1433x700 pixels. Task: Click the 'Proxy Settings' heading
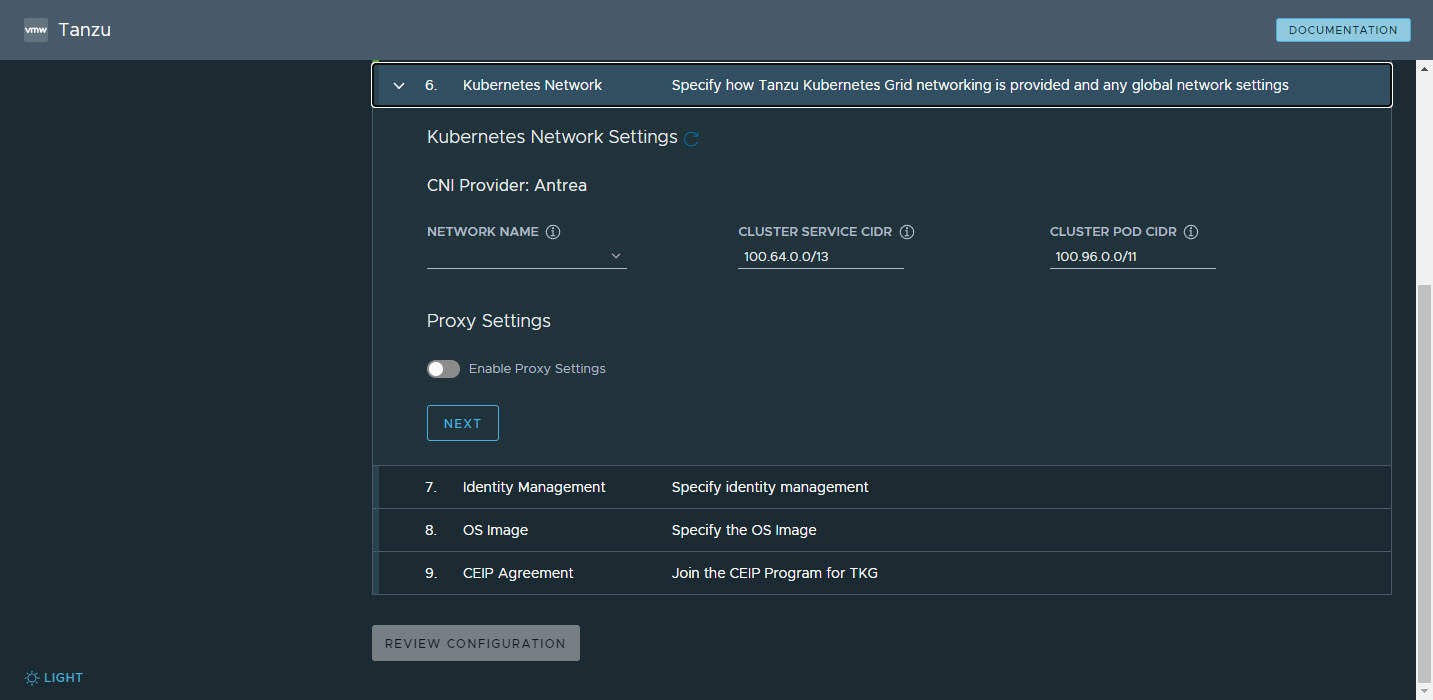[x=489, y=321]
